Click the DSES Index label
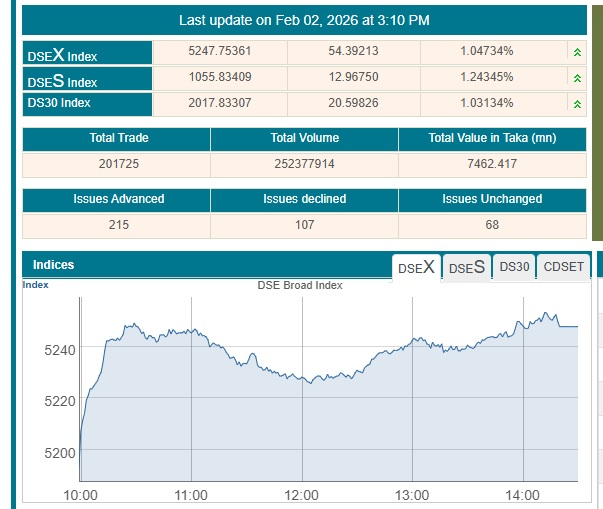The width and height of the screenshot is (603, 509). (x=62, y=80)
